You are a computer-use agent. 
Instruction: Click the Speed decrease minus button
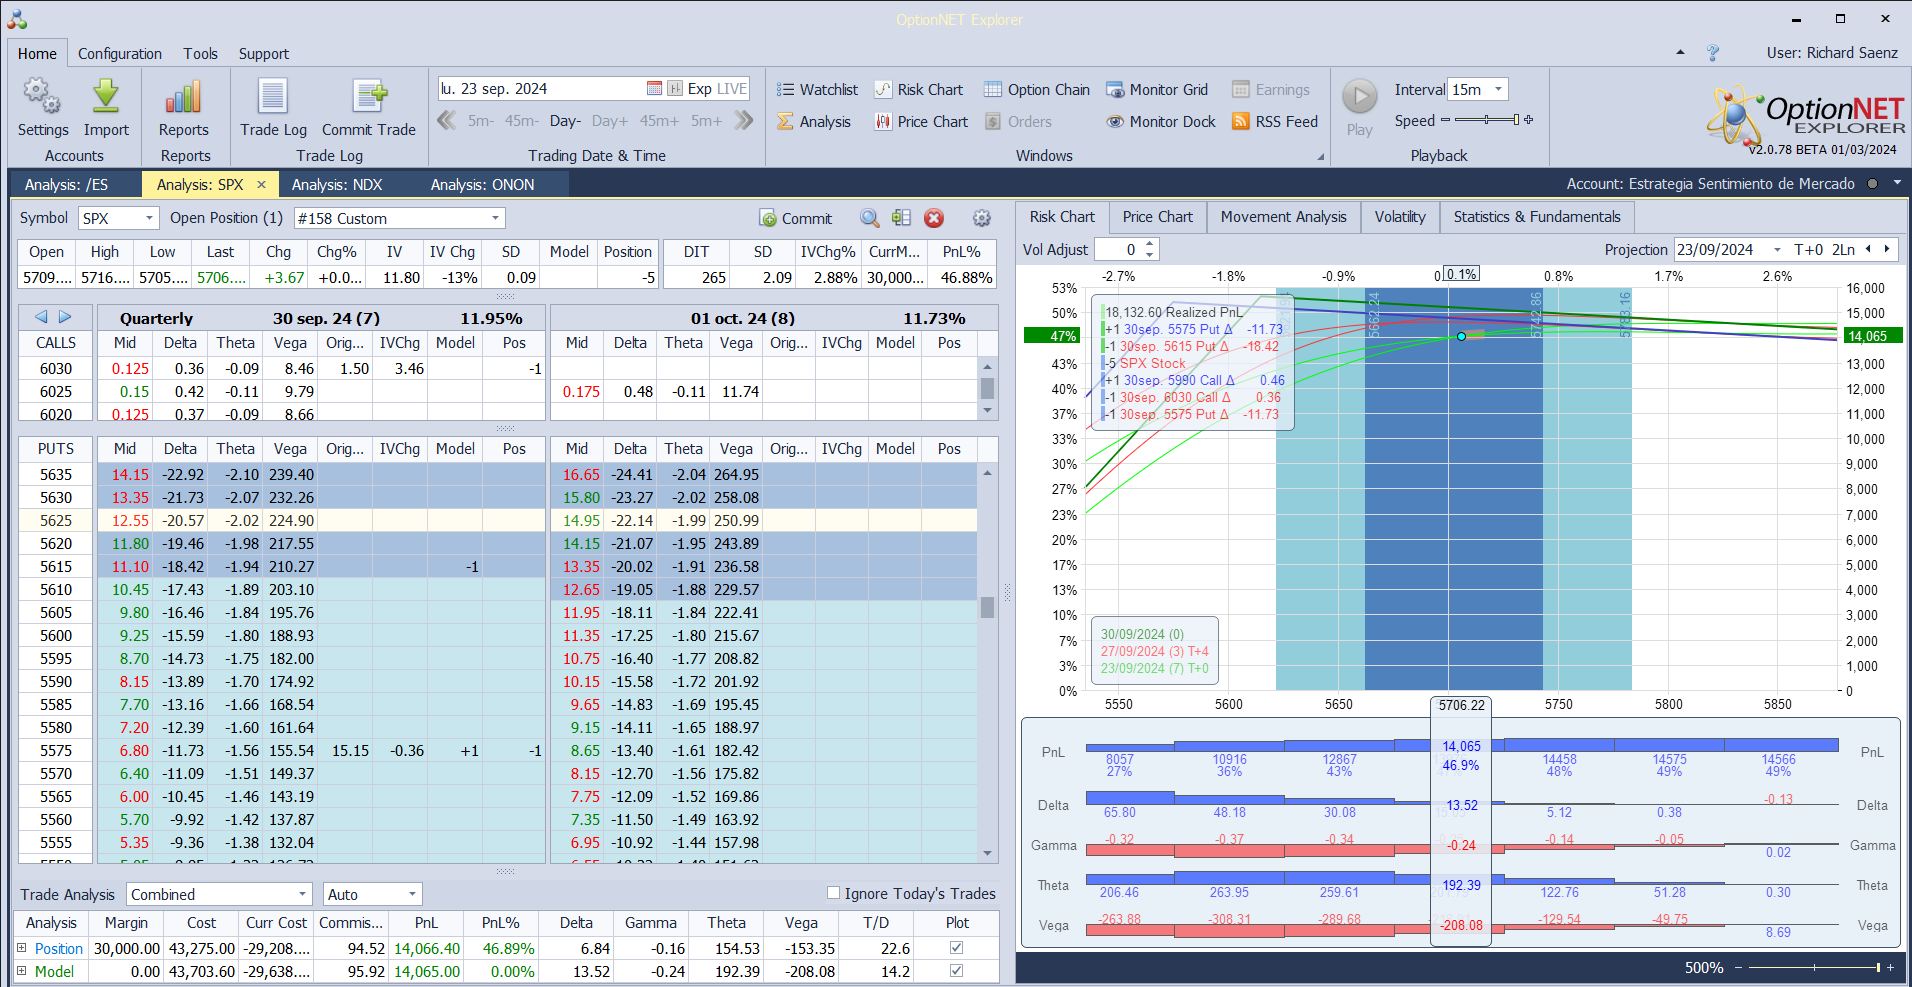[x=1445, y=120]
